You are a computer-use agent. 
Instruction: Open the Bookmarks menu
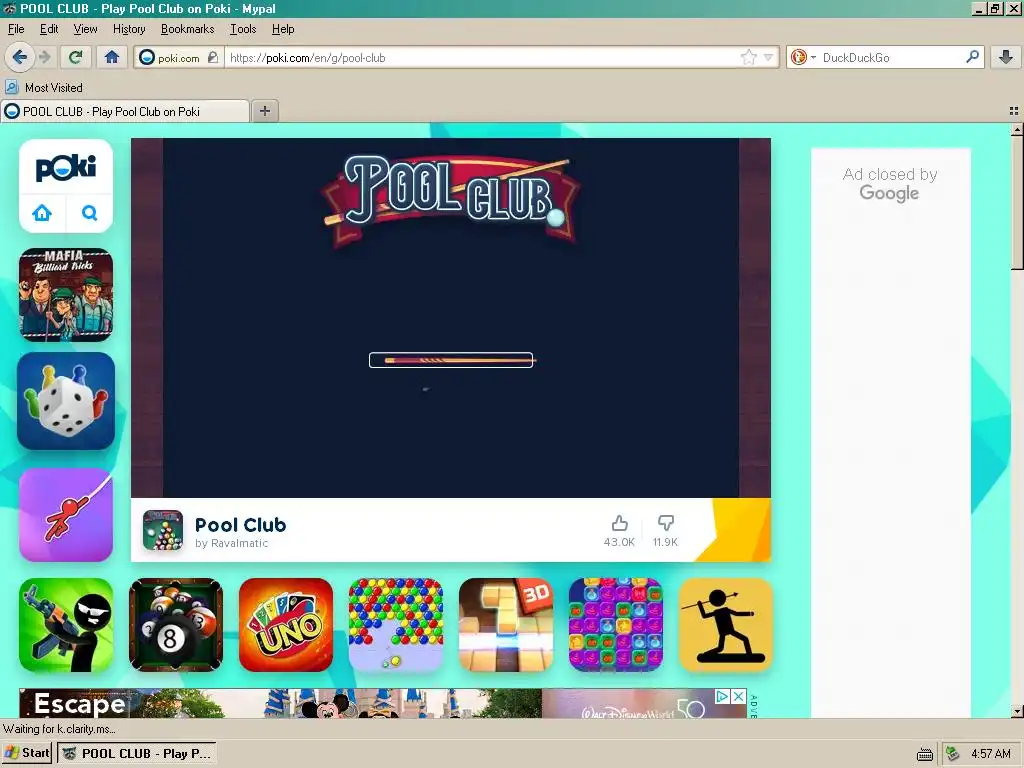[187, 29]
